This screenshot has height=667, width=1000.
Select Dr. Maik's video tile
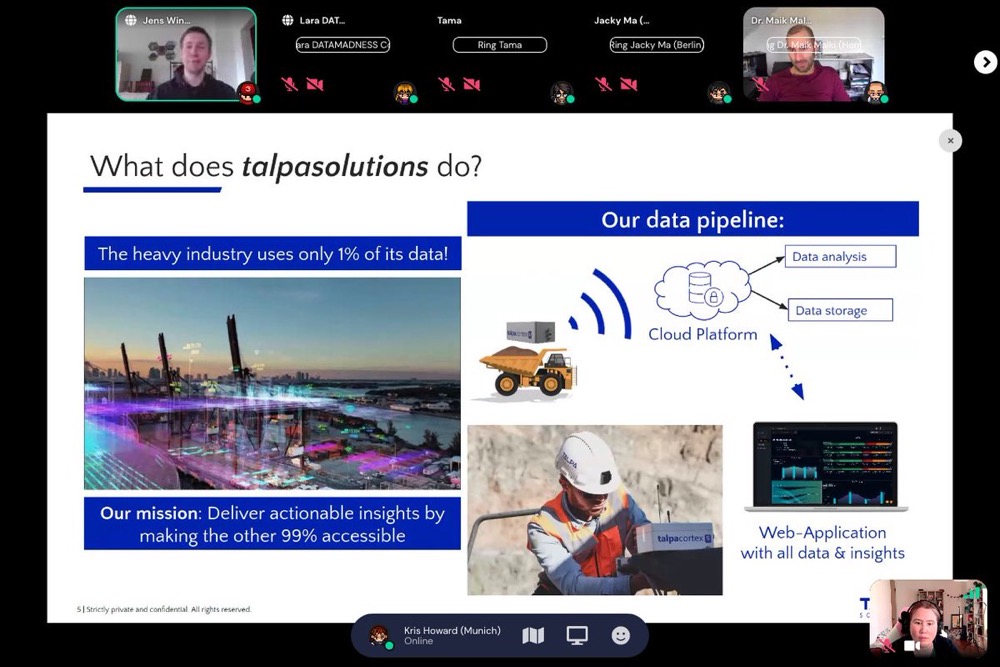(x=814, y=54)
